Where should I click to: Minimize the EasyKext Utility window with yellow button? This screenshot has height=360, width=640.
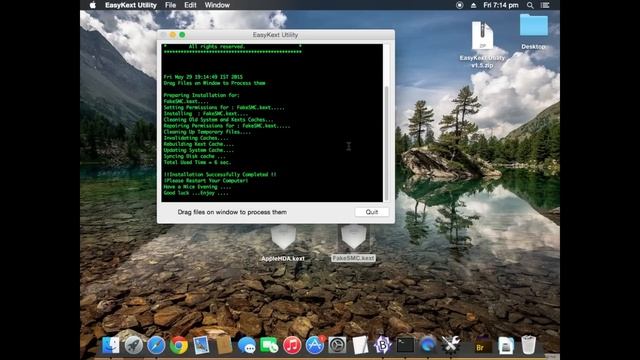coord(173,35)
